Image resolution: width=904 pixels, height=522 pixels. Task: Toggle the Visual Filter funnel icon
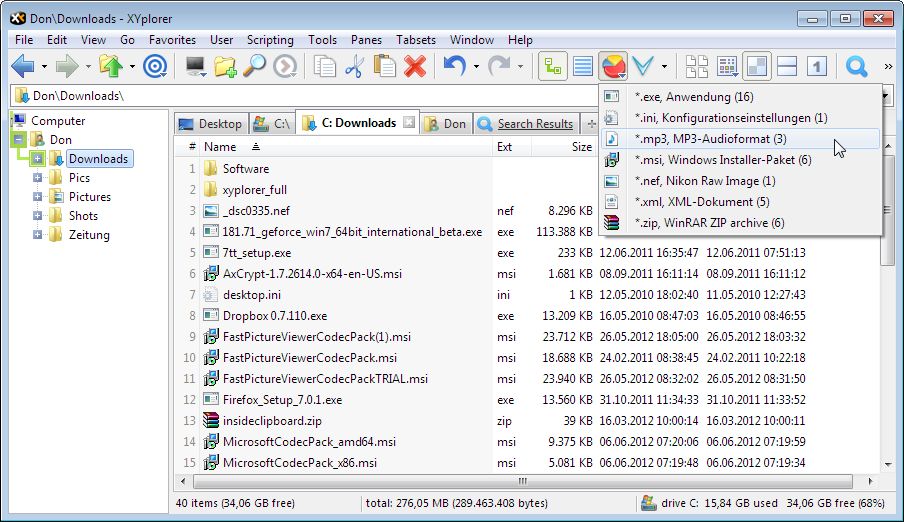click(x=643, y=66)
